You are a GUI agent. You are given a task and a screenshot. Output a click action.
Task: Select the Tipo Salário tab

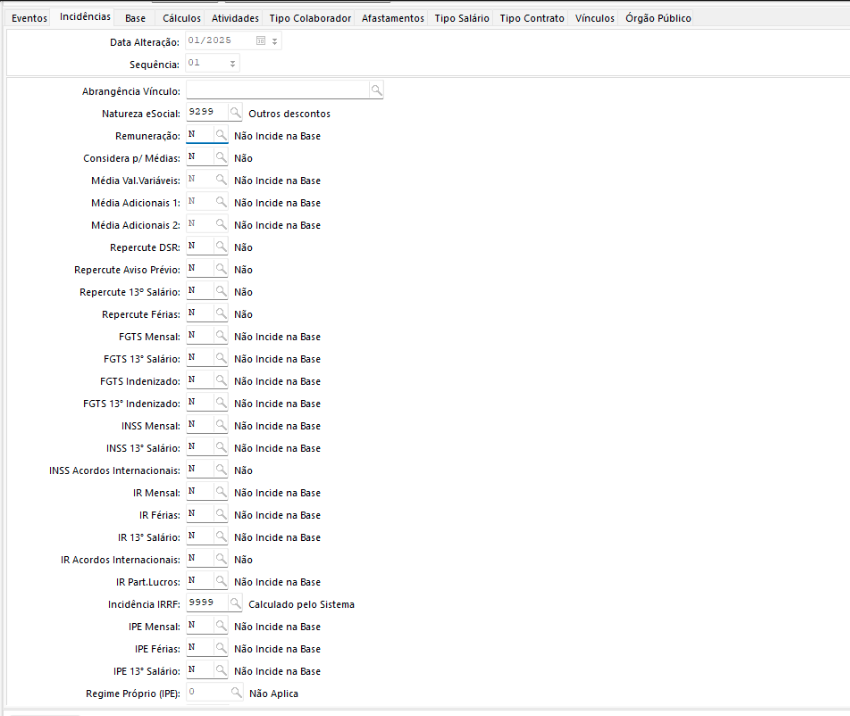[462, 18]
